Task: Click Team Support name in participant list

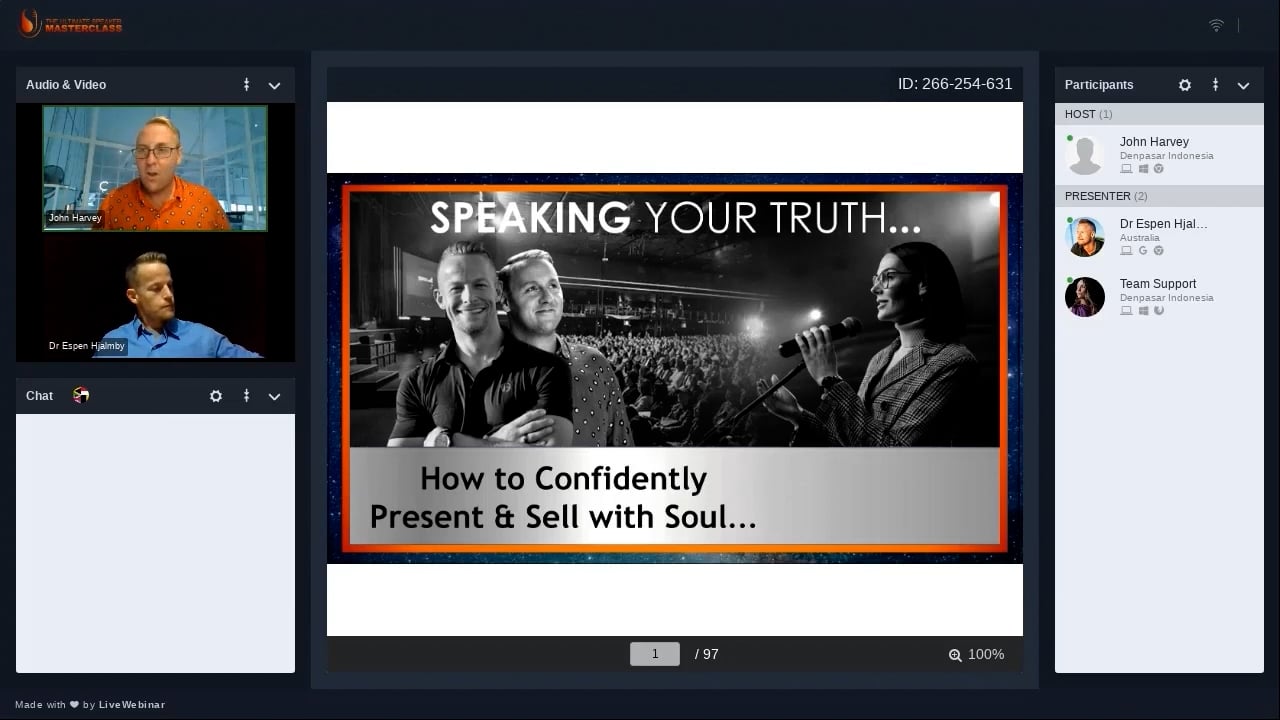Action: coord(1158,284)
